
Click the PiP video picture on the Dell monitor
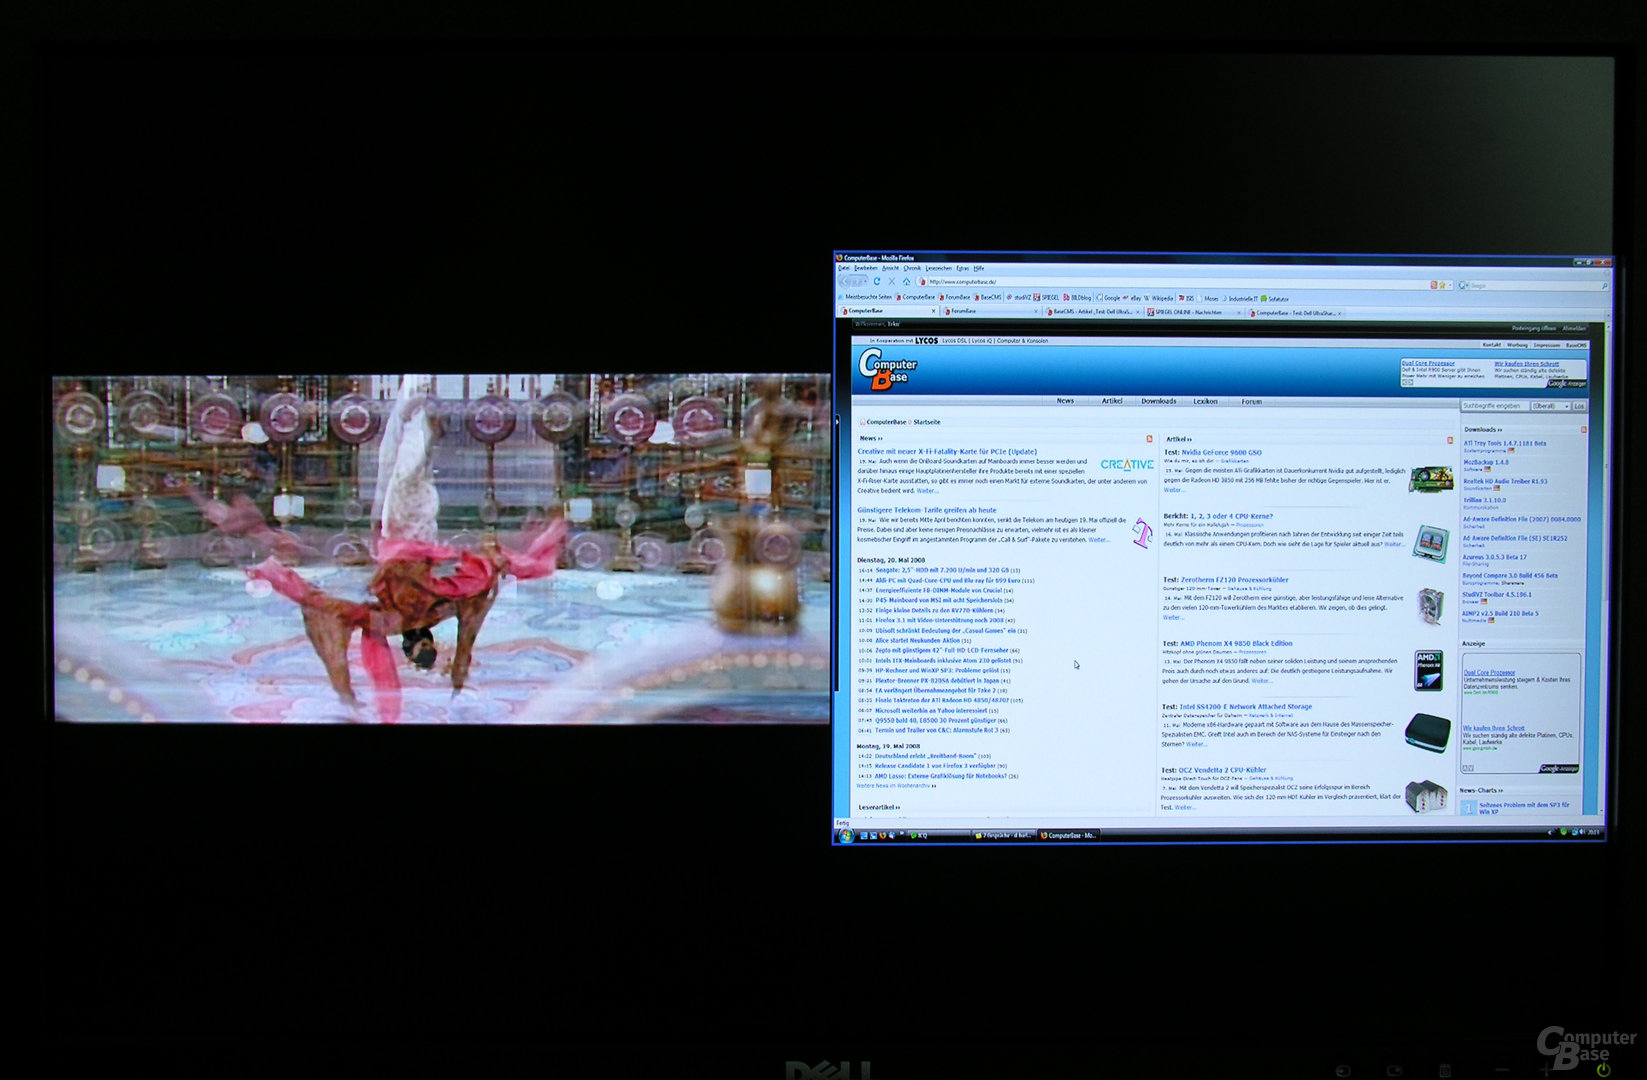point(441,548)
